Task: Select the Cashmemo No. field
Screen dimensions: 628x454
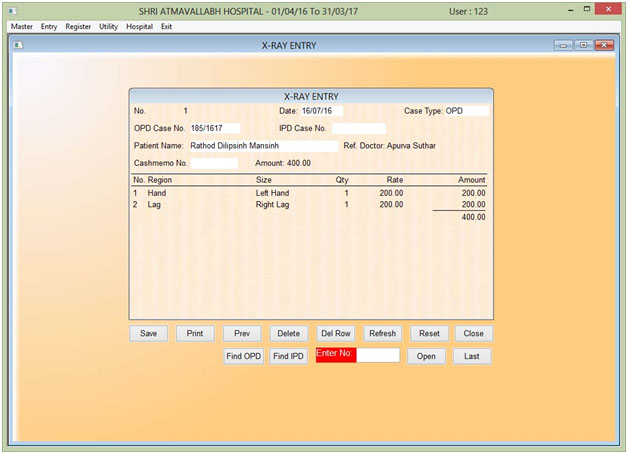Action: (214, 163)
